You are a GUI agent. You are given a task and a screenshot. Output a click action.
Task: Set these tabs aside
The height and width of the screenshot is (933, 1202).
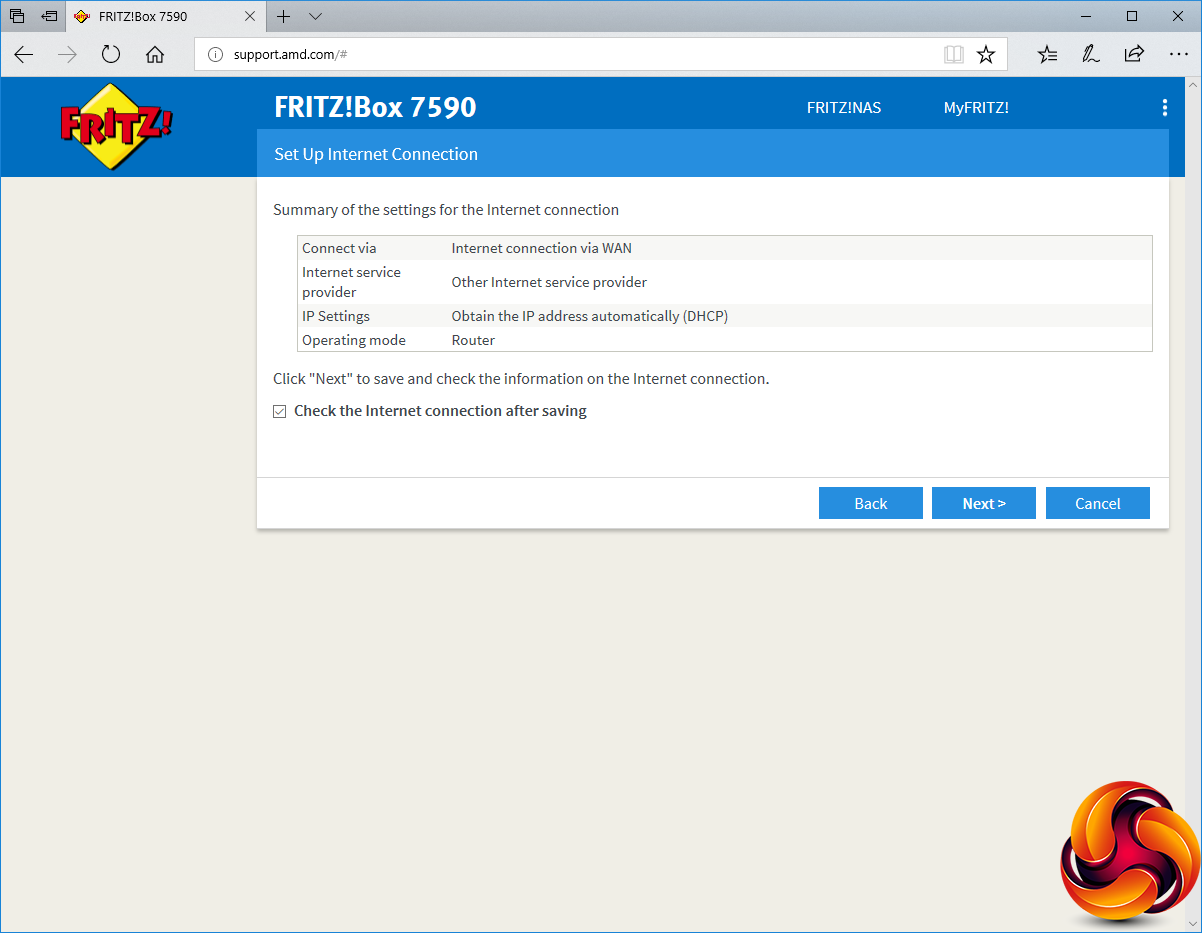49,17
